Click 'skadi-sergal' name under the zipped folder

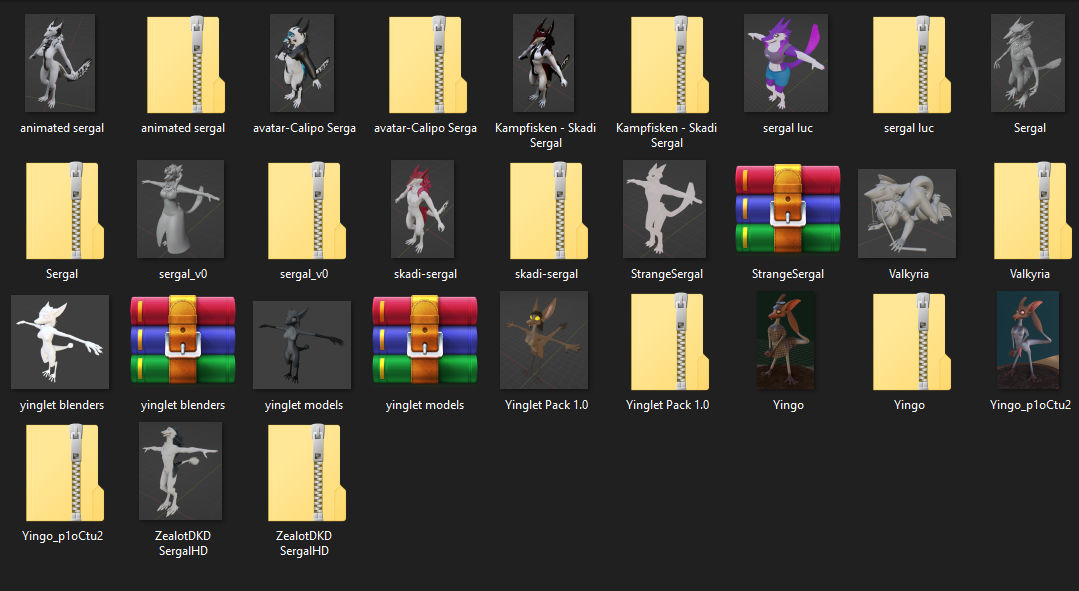[x=546, y=274]
